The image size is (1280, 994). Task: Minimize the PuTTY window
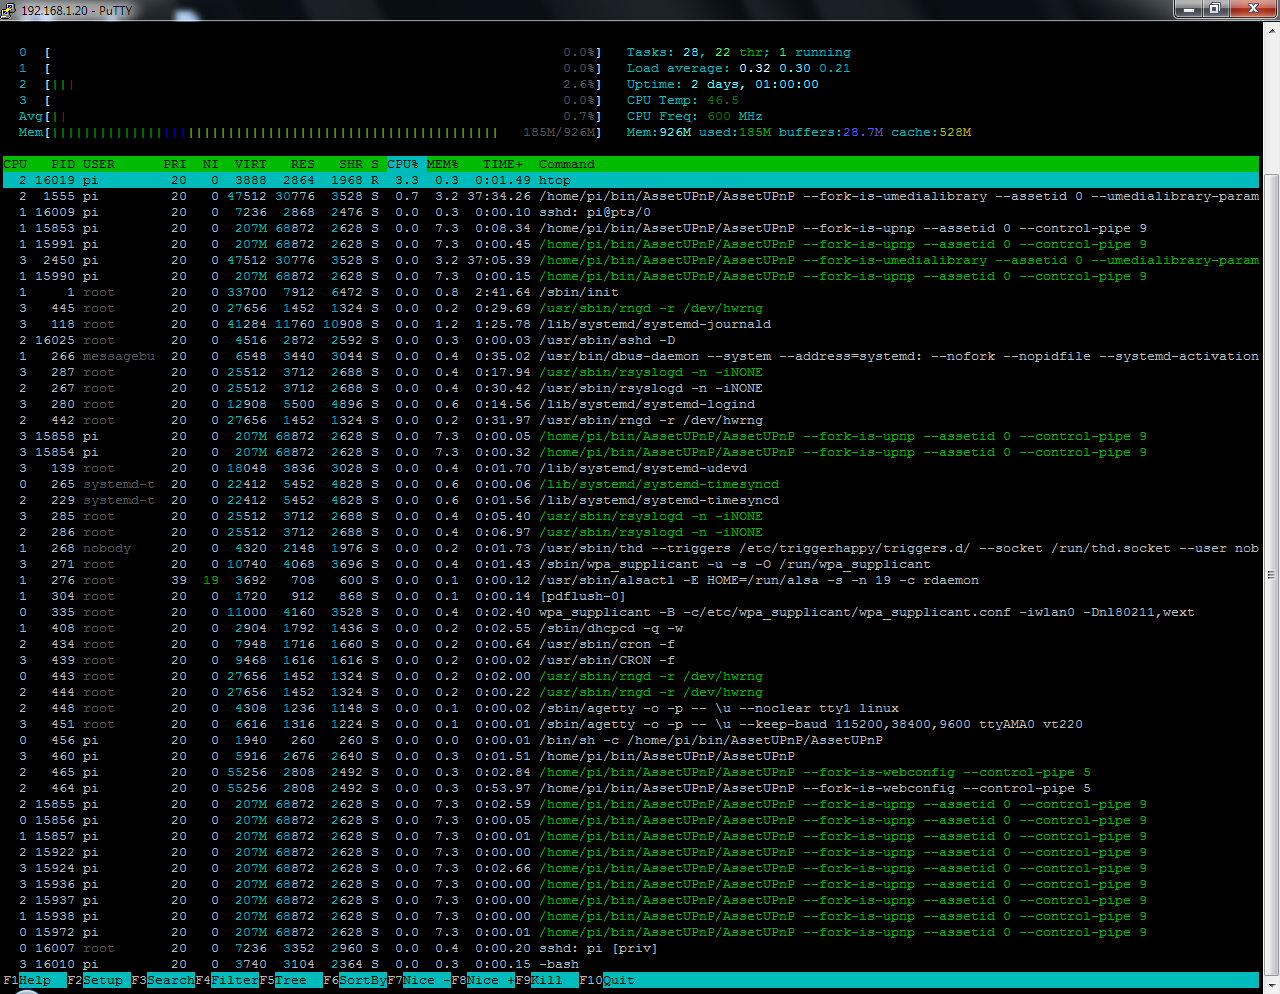(x=1188, y=9)
